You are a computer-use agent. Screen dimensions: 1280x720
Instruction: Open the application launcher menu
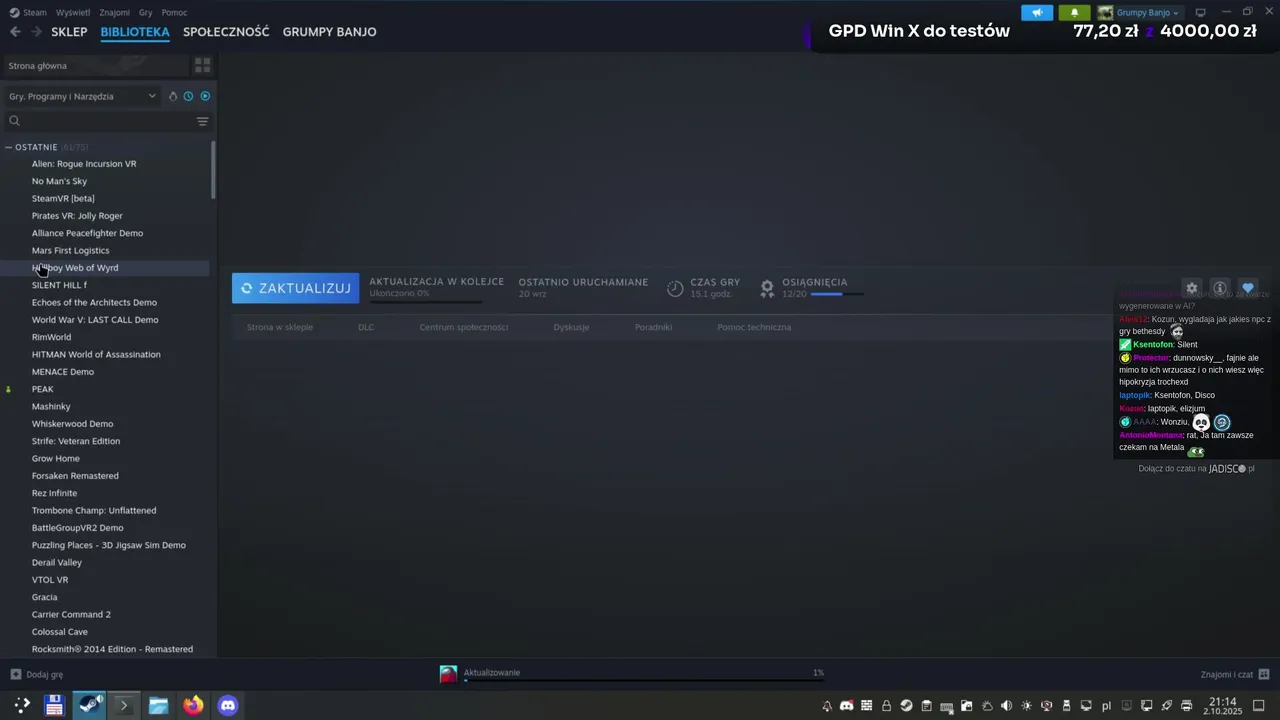(x=21, y=705)
